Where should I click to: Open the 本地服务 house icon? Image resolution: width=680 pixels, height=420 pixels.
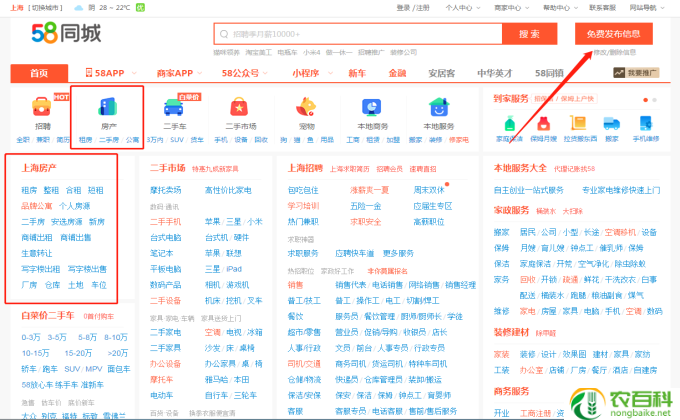(438, 107)
